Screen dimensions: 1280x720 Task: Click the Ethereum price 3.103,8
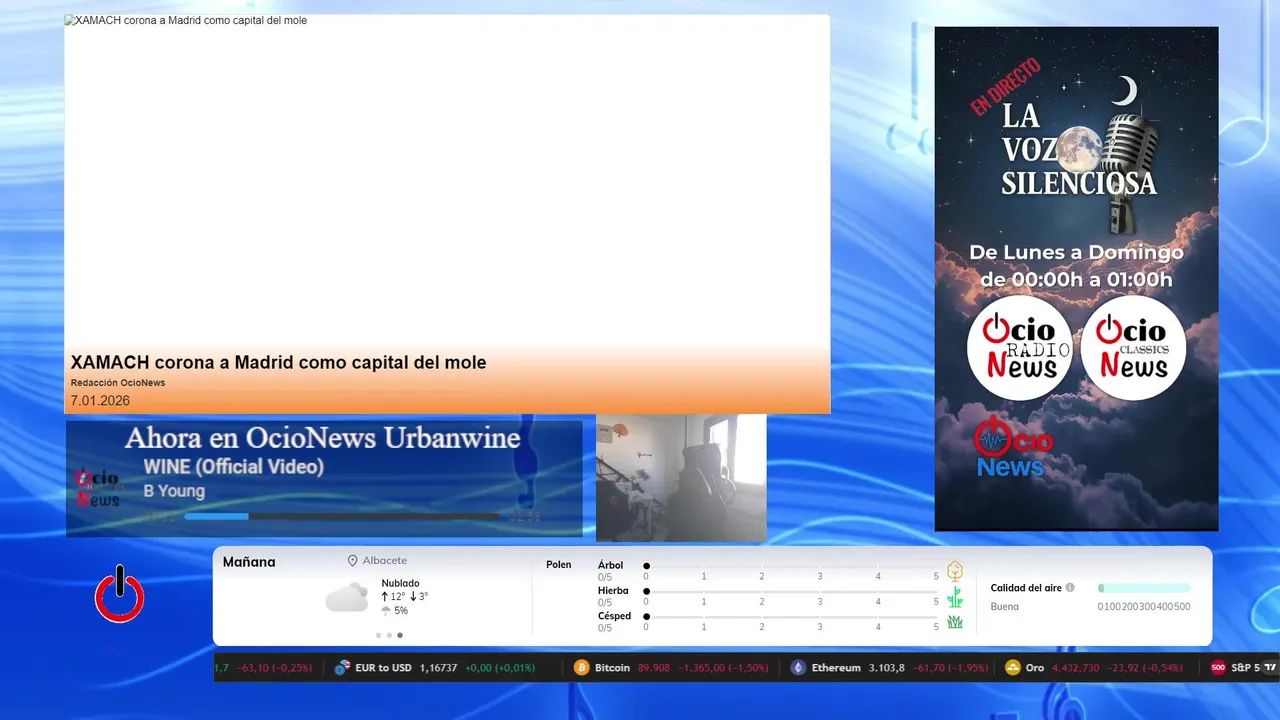click(887, 668)
